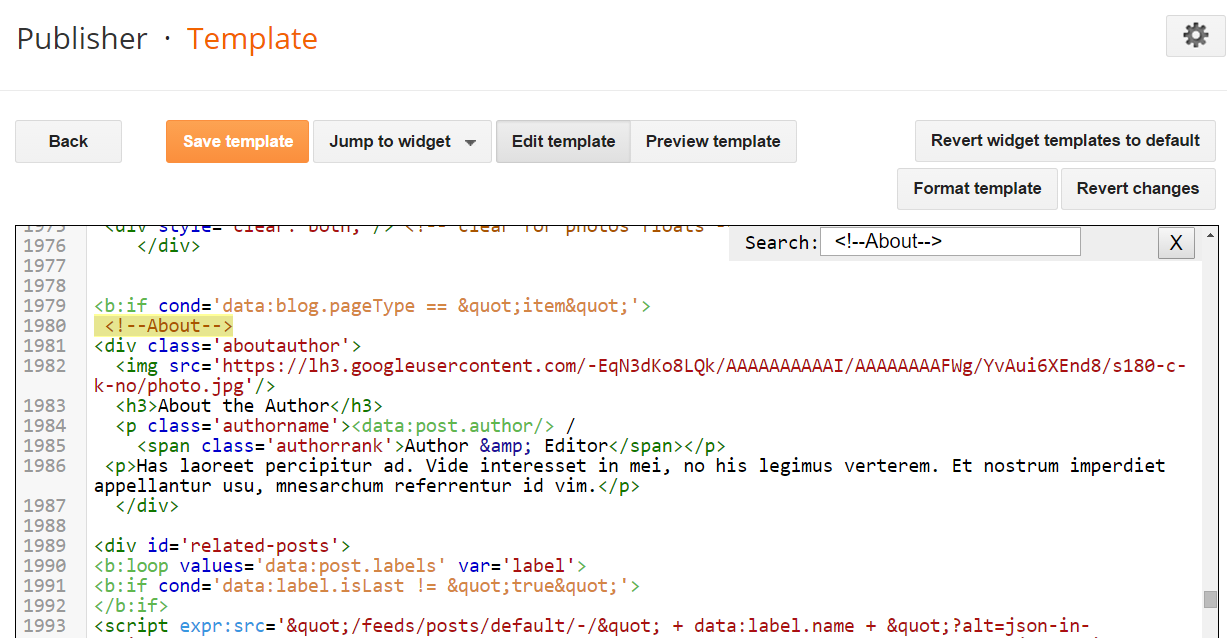
Task: Open the settings gear menu
Action: (x=1195, y=37)
